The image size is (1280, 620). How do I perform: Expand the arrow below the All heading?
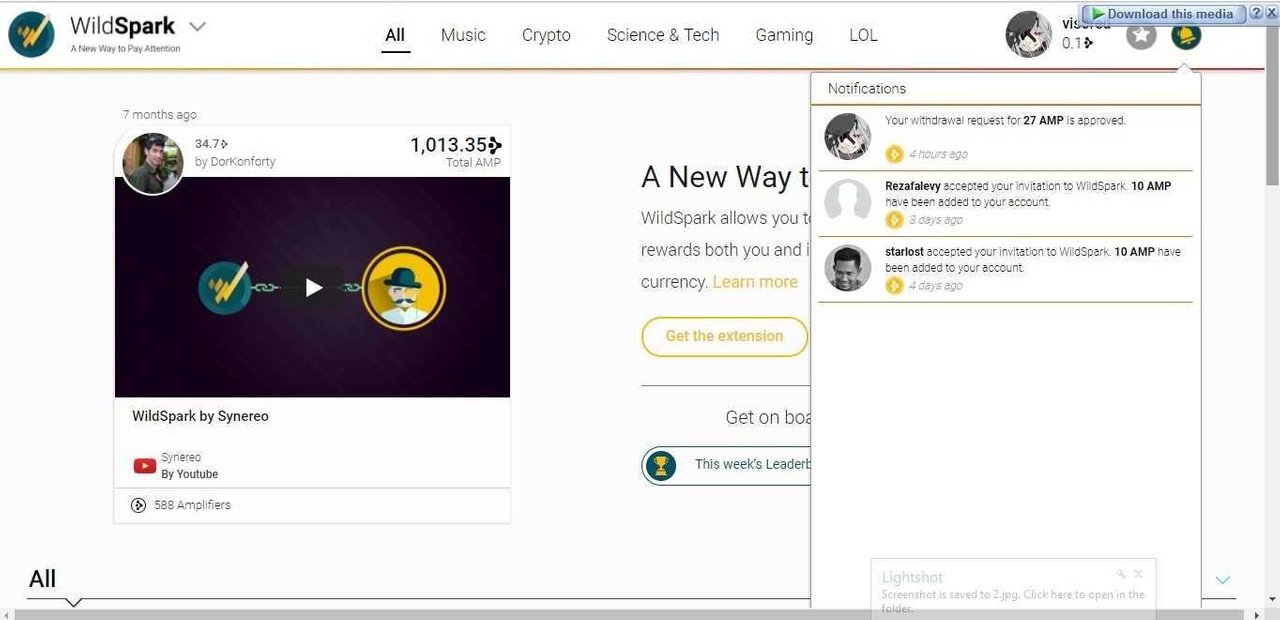73,602
